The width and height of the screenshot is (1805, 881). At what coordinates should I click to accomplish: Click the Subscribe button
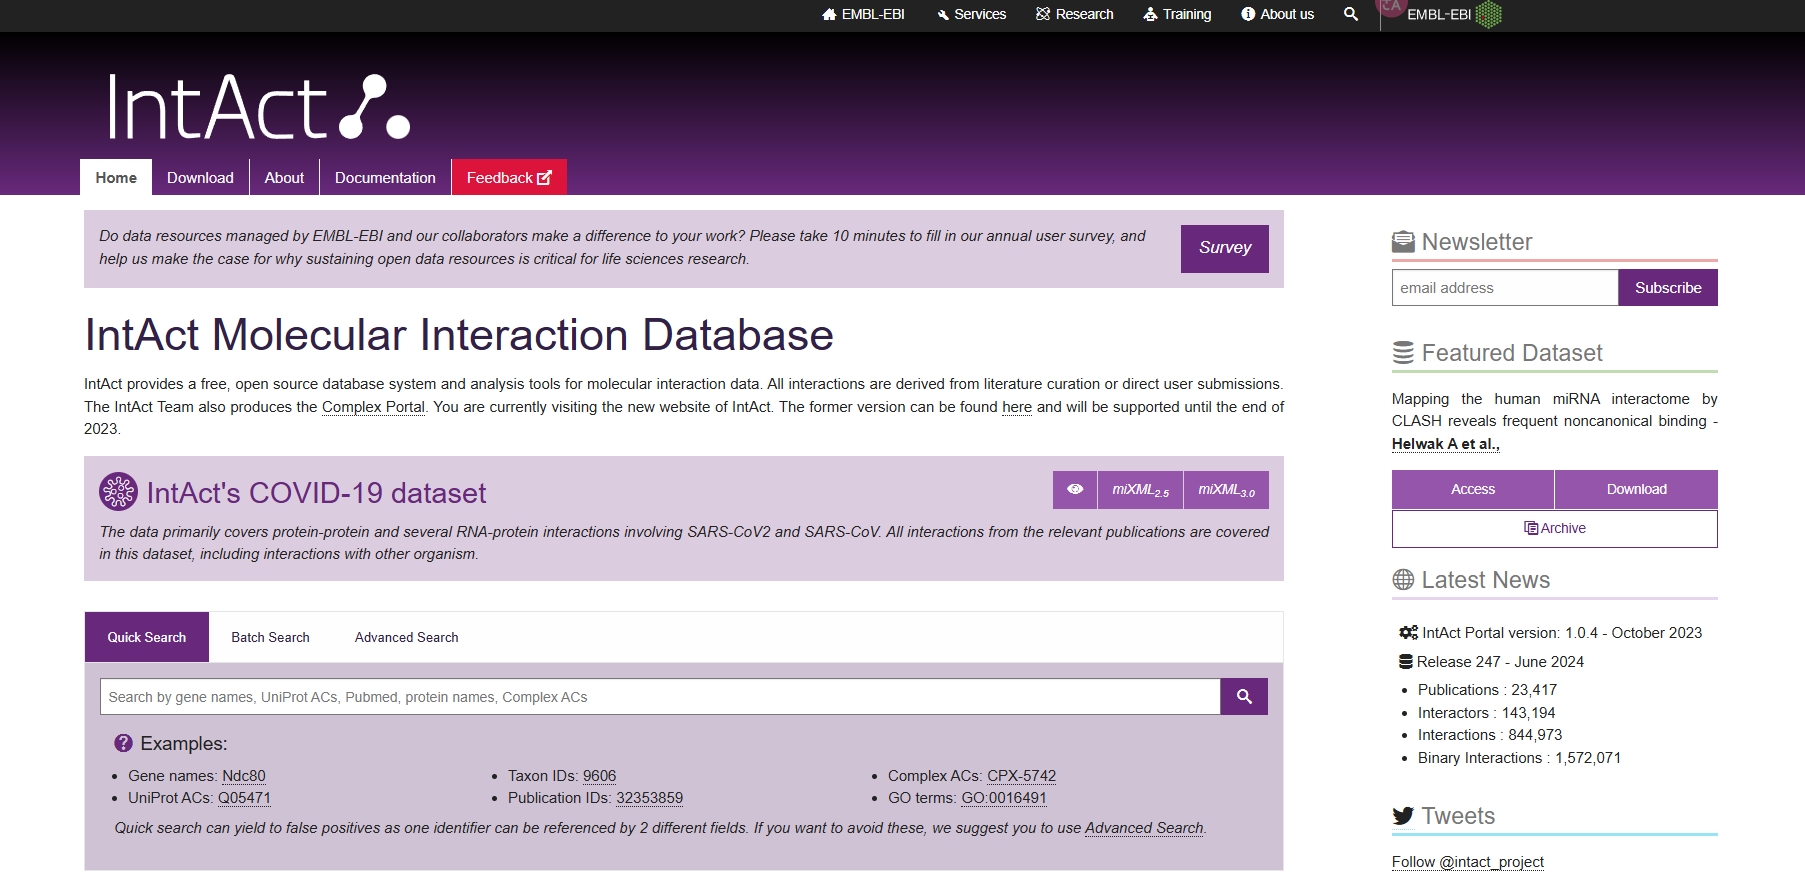(x=1668, y=288)
